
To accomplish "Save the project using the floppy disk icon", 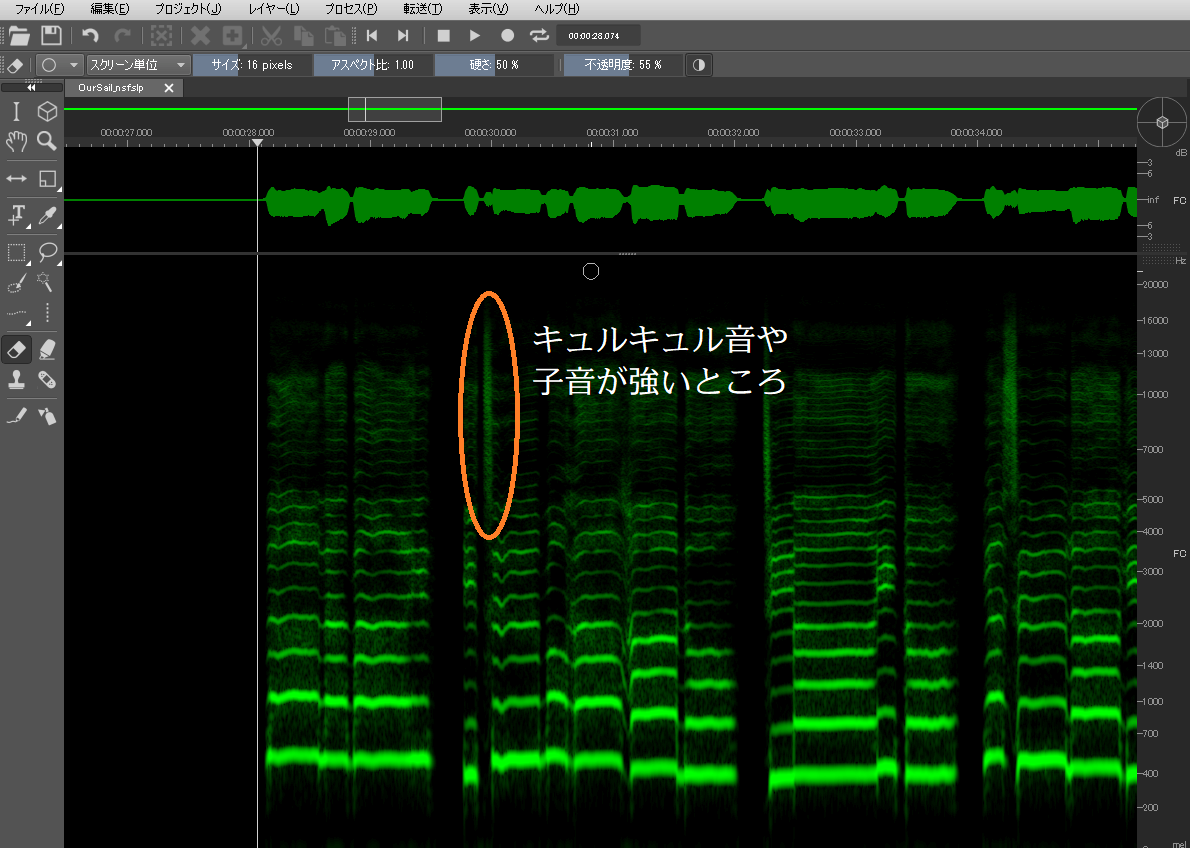I will click(x=51, y=35).
